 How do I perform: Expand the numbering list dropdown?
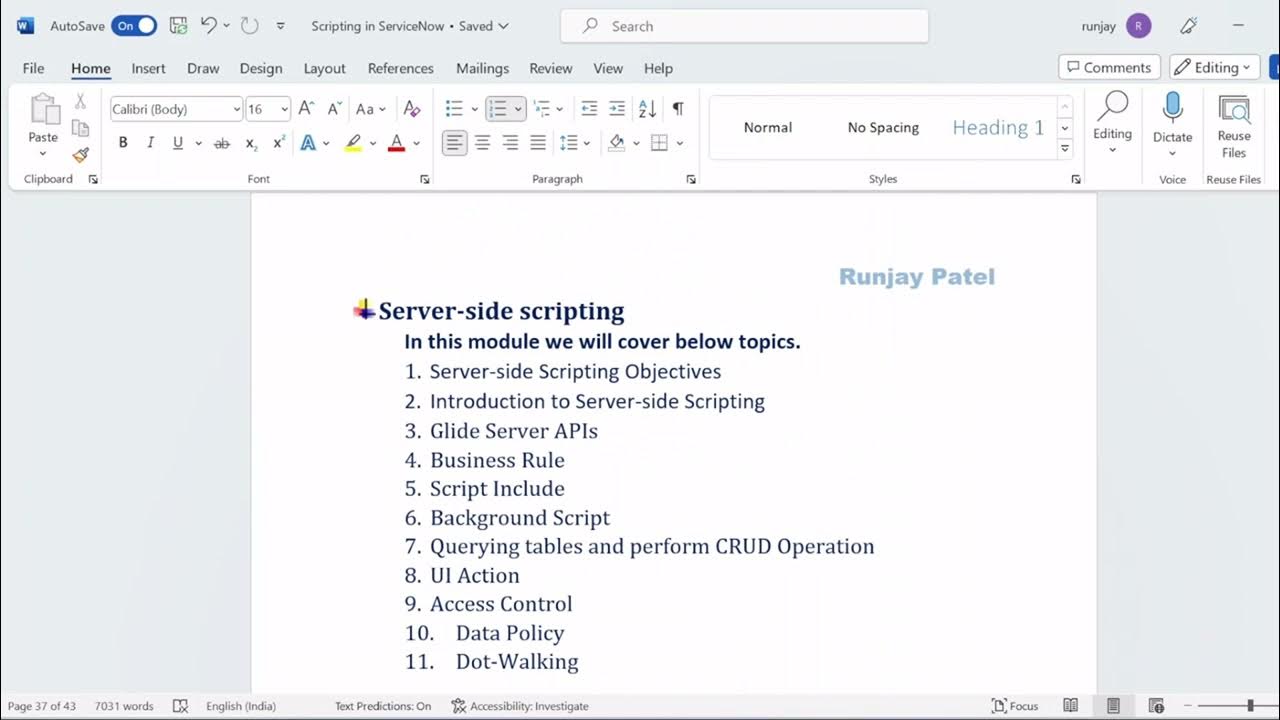pyautogui.click(x=518, y=109)
